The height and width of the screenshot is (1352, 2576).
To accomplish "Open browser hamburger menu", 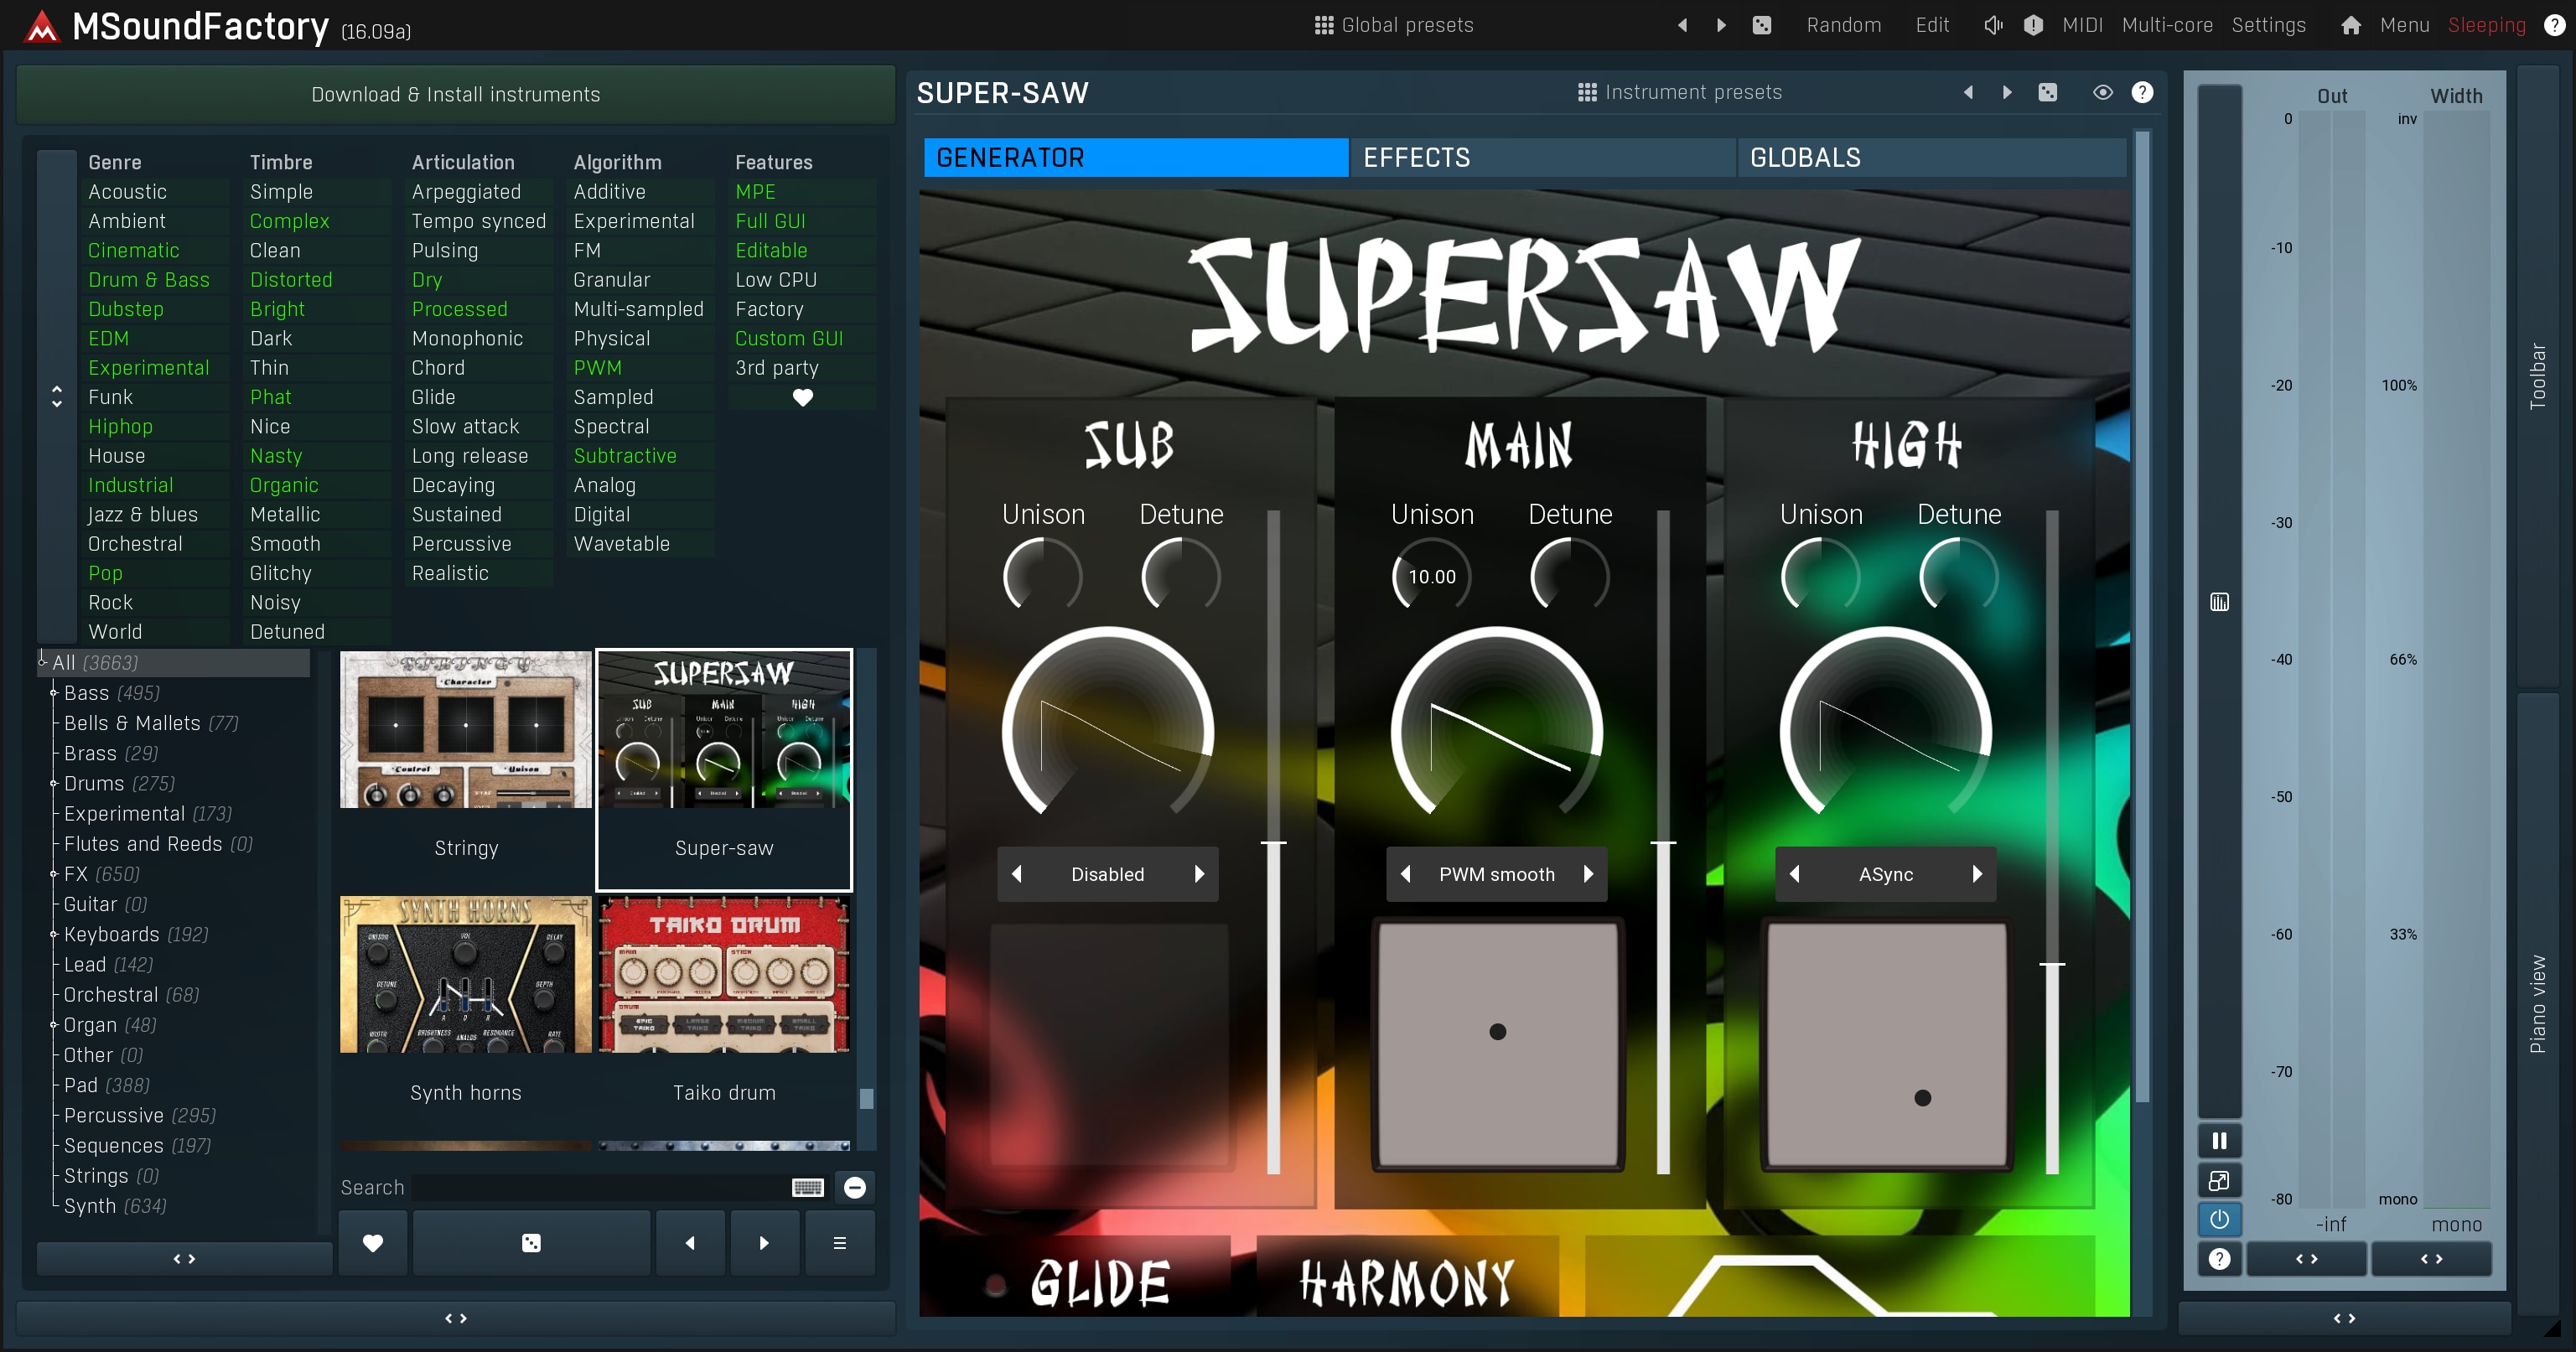I will coord(840,1243).
